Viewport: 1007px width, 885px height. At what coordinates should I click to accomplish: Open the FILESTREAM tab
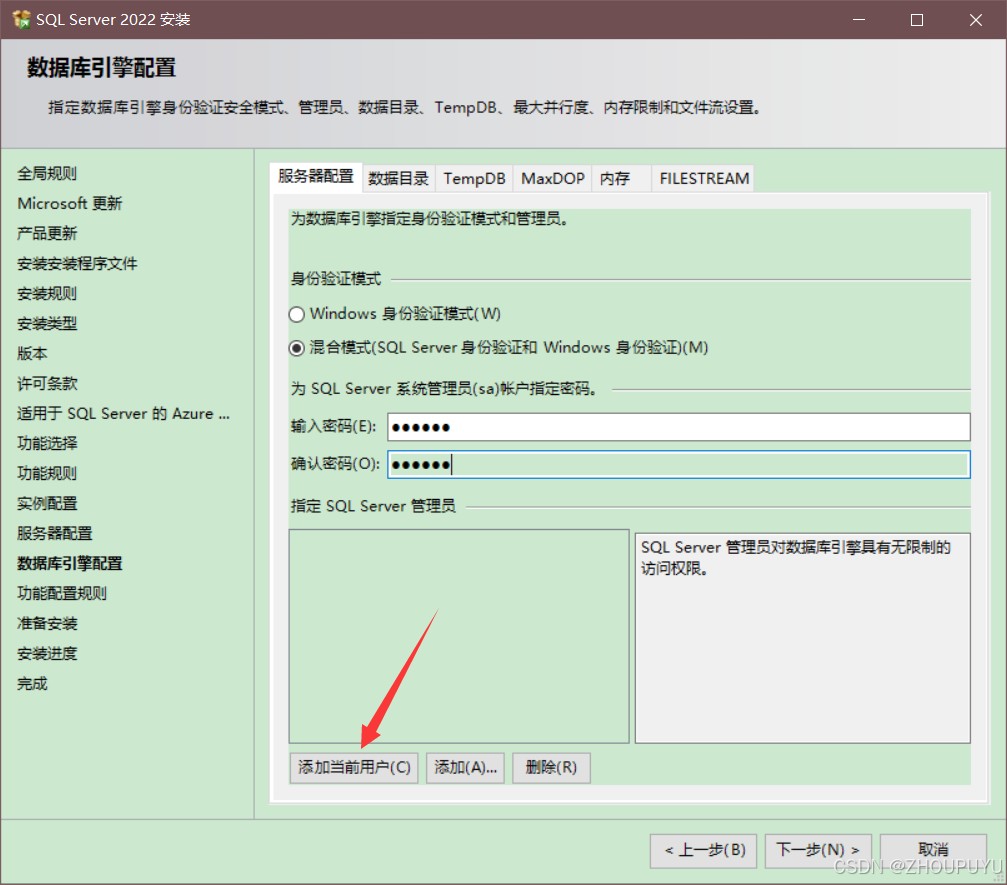click(x=703, y=179)
